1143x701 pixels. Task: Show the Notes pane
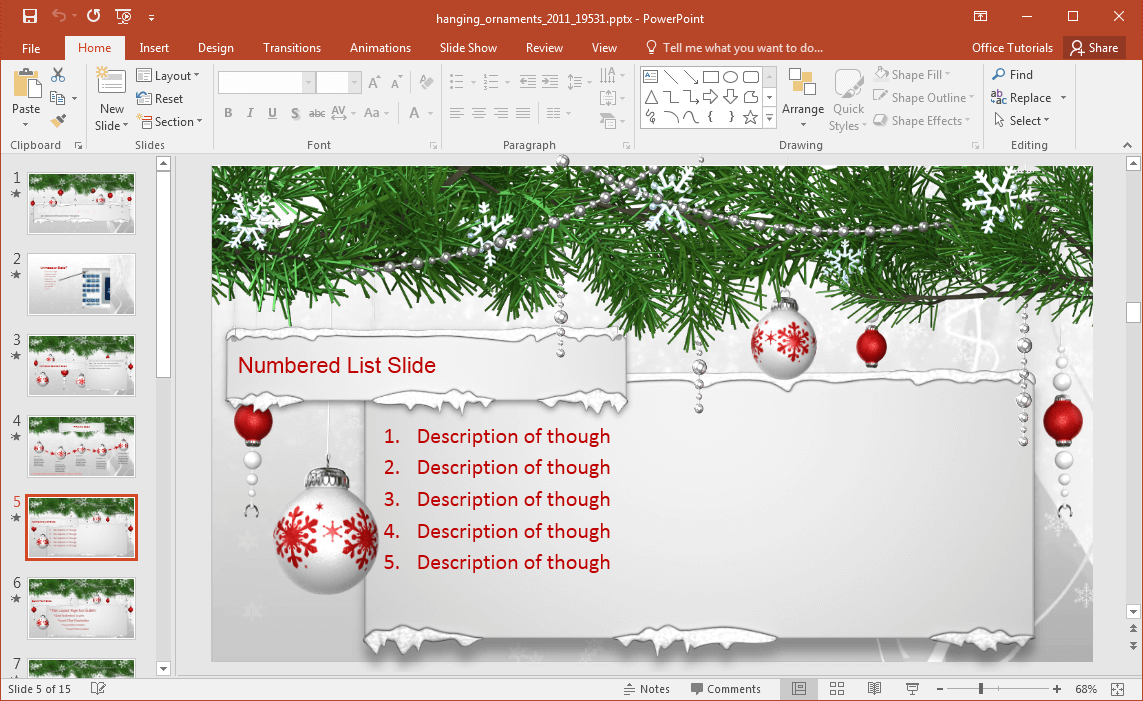pyautogui.click(x=646, y=689)
